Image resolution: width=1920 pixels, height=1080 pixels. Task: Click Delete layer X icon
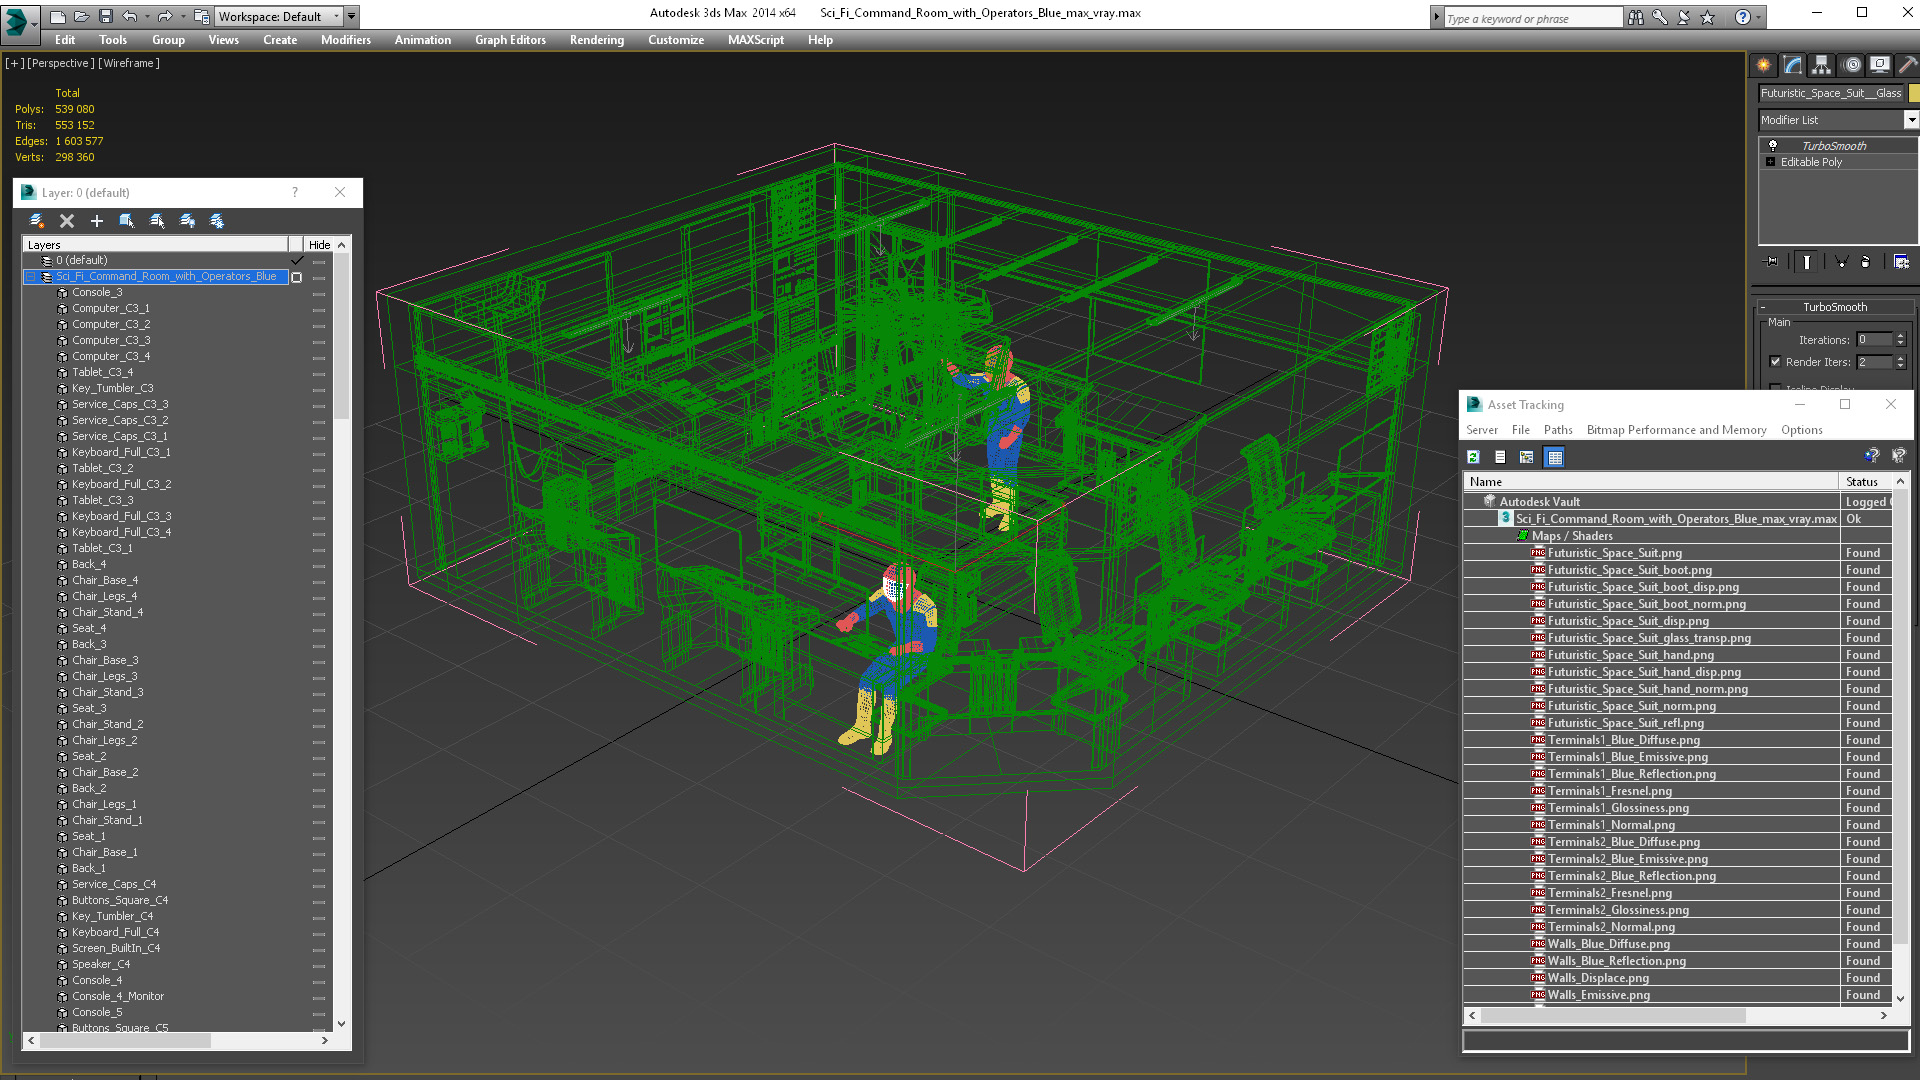67,221
